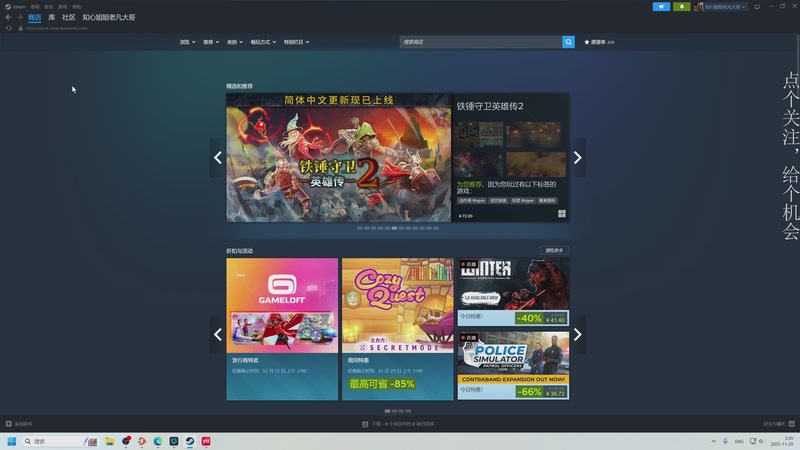Switch to the 库 tab
This screenshot has width=800, height=450.
[x=52, y=17]
